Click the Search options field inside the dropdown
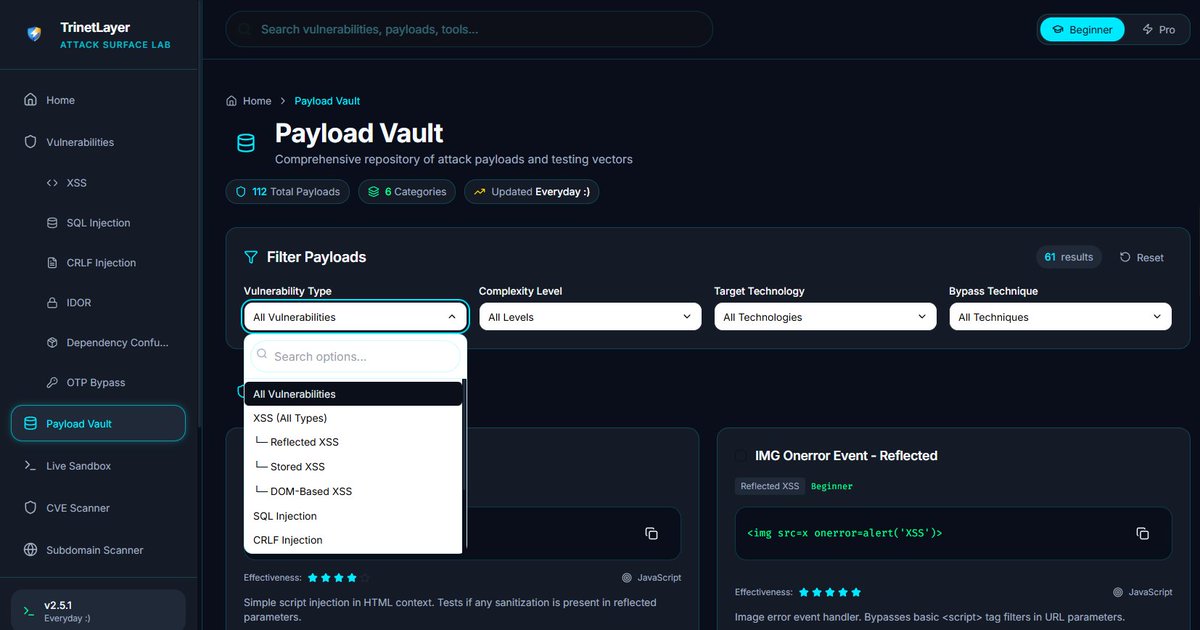The width and height of the screenshot is (1200, 630). pos(355,356)
